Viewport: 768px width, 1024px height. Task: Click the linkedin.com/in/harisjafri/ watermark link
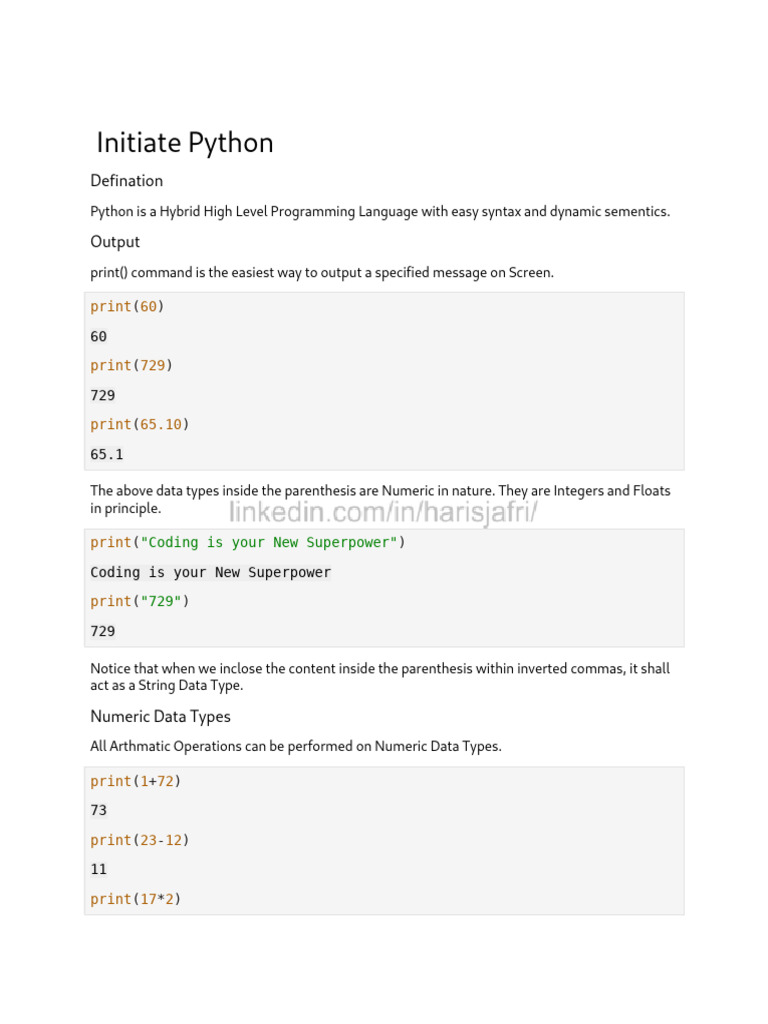pos(385,513)
